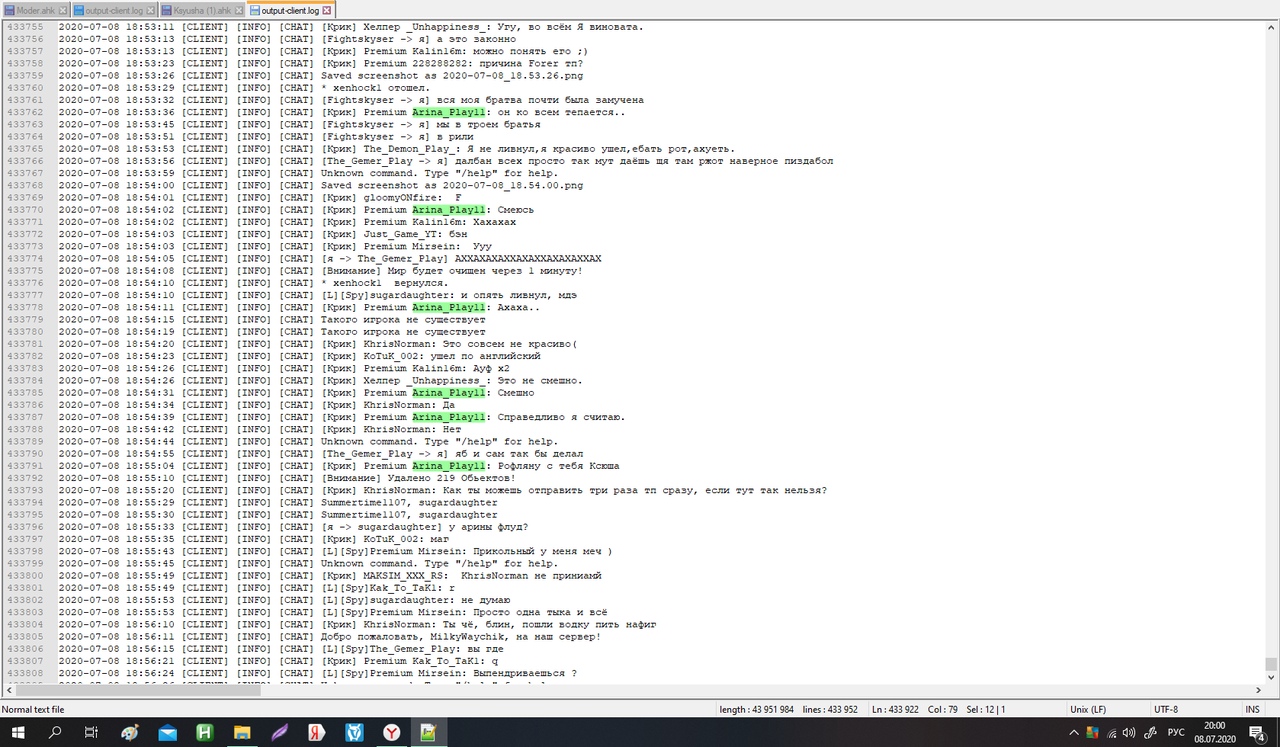The height and width of the screenshot is (747, 1280).
Task: Select the output-client.log tab next to Moder.ahk
Action: [113, 10]
